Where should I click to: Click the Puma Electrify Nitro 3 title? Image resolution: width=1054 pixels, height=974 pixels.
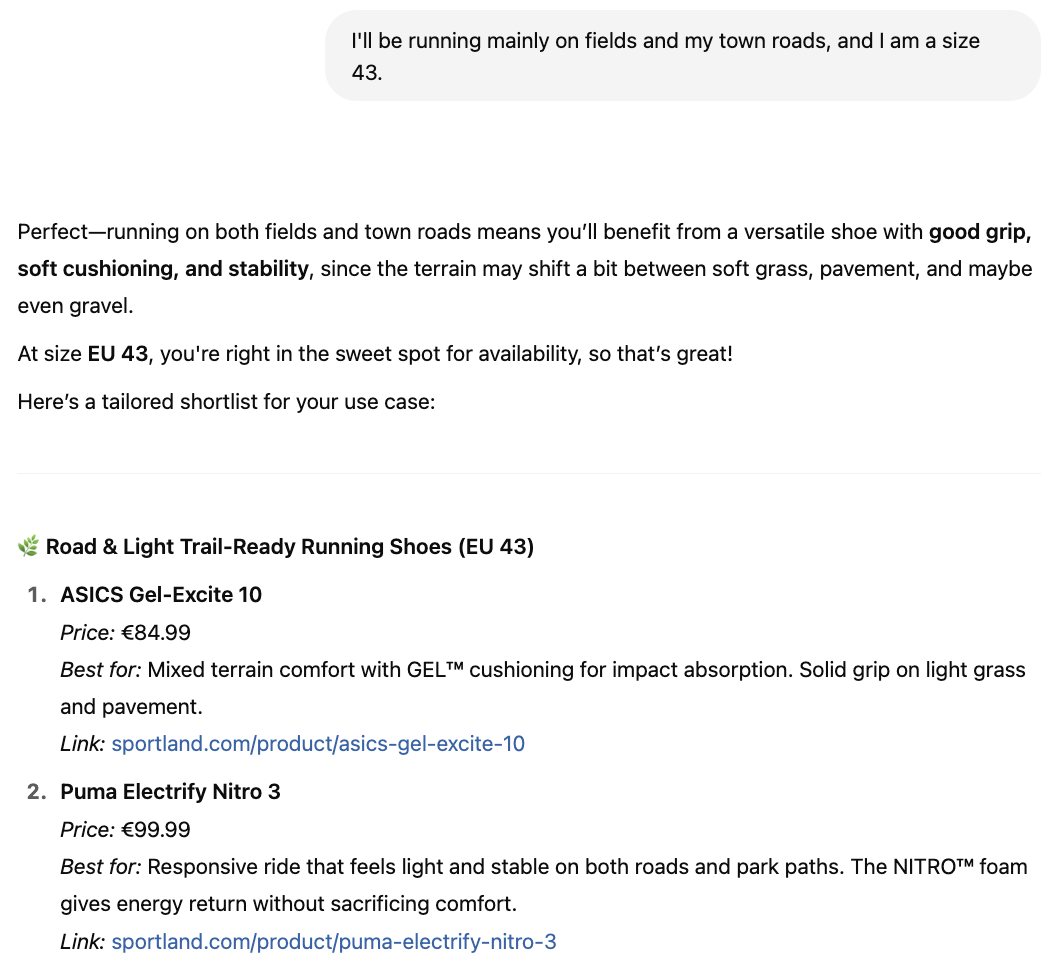tap(170, 791)
